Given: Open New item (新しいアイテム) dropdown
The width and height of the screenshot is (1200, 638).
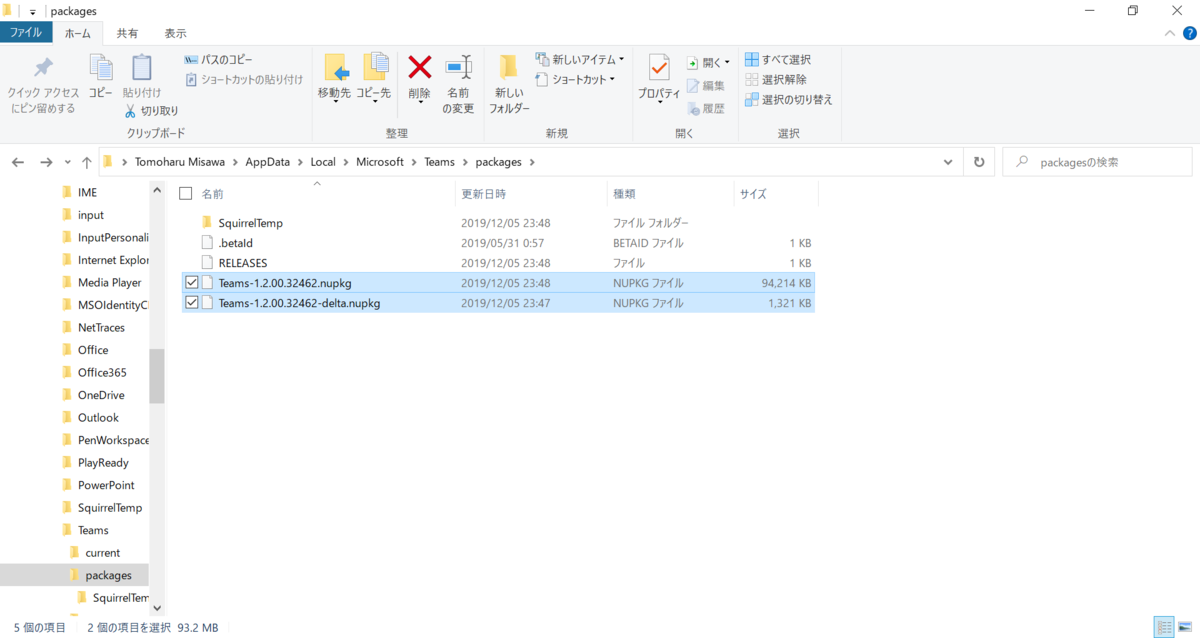Looking at the screenshot, I should coord(580,60).
